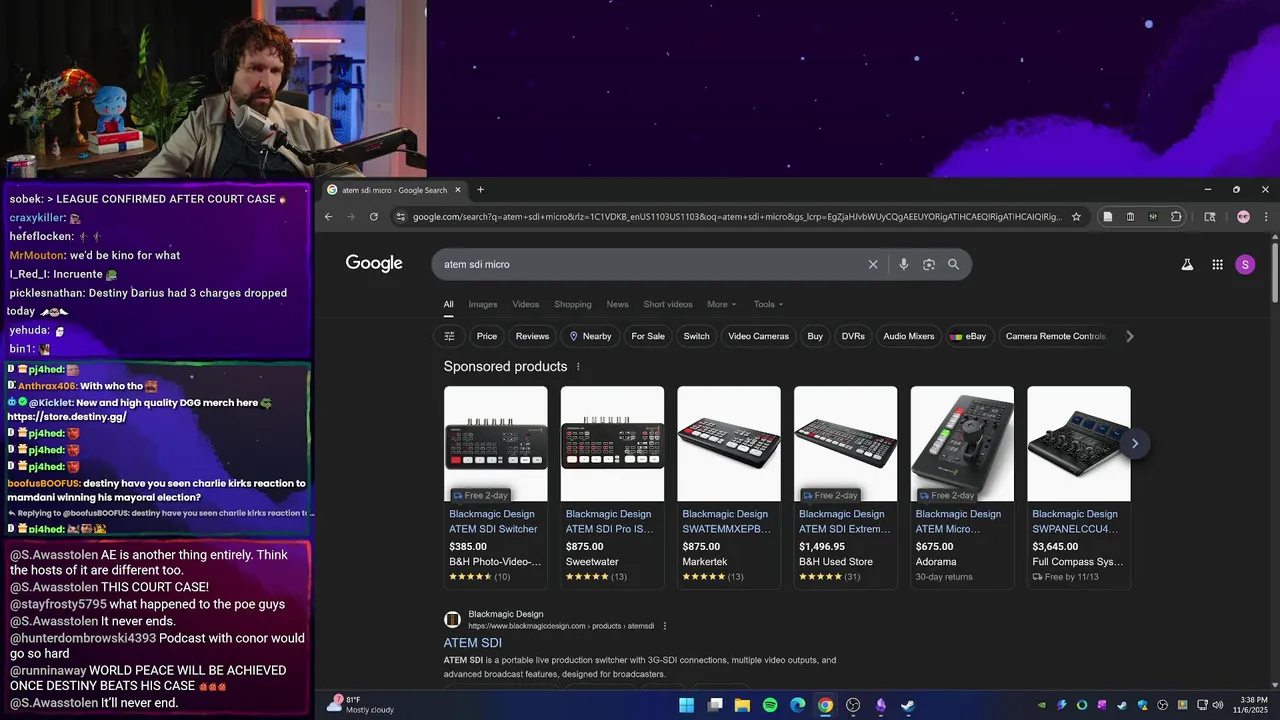Open the Google logo homepage link

coord(374,263)
